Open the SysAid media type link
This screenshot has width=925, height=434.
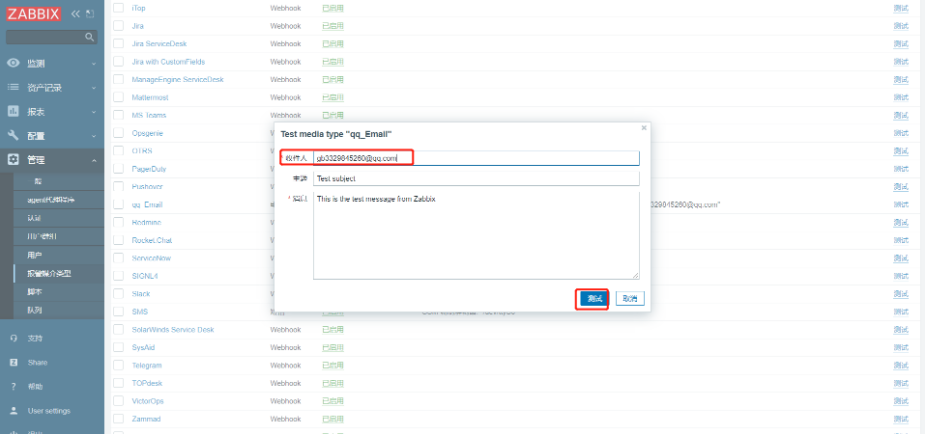click(x=143, y=347)
